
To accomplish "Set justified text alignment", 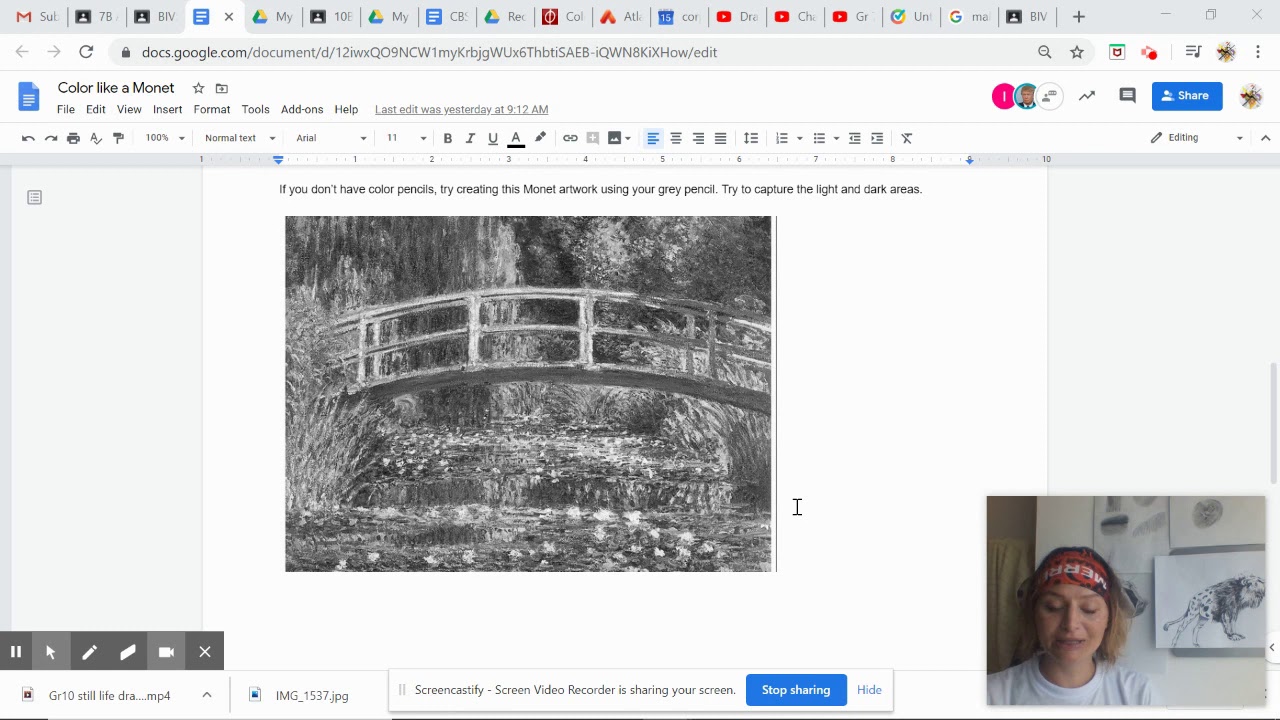I will coord(720,138).
